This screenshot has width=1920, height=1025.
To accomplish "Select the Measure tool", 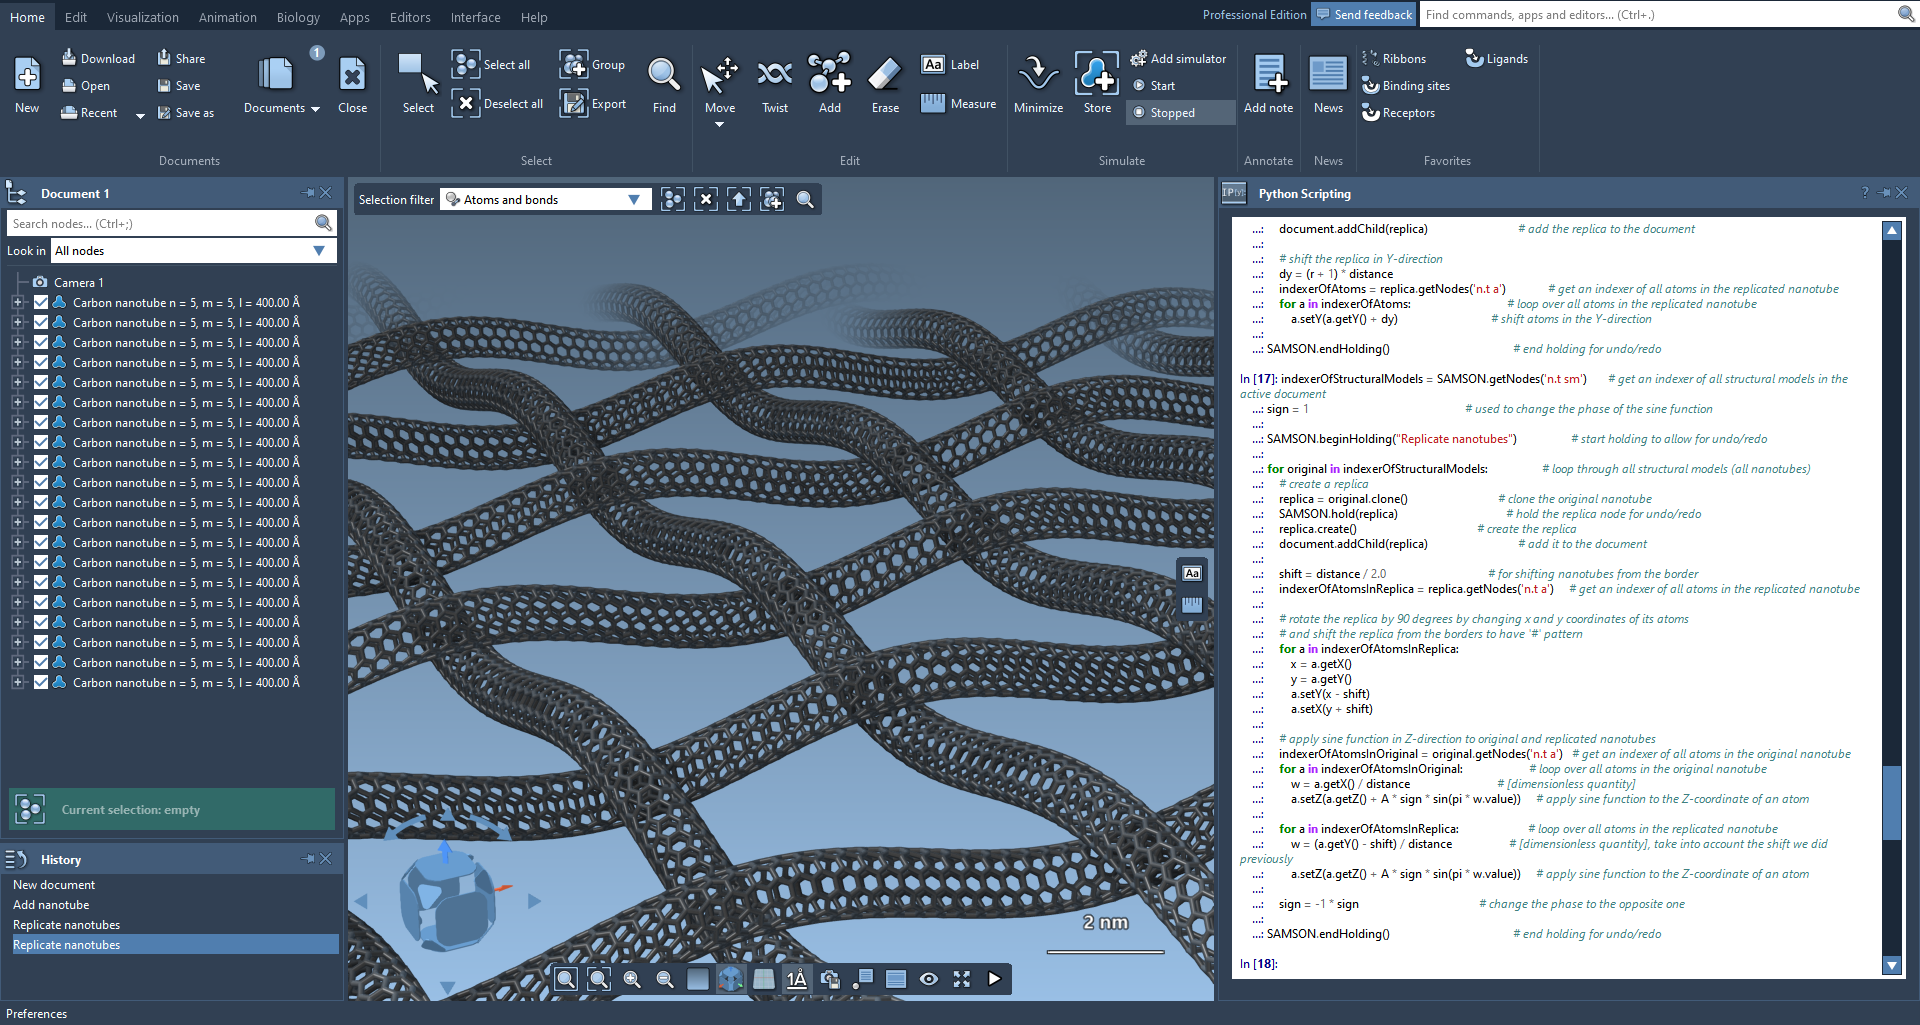I will (959, 104).
